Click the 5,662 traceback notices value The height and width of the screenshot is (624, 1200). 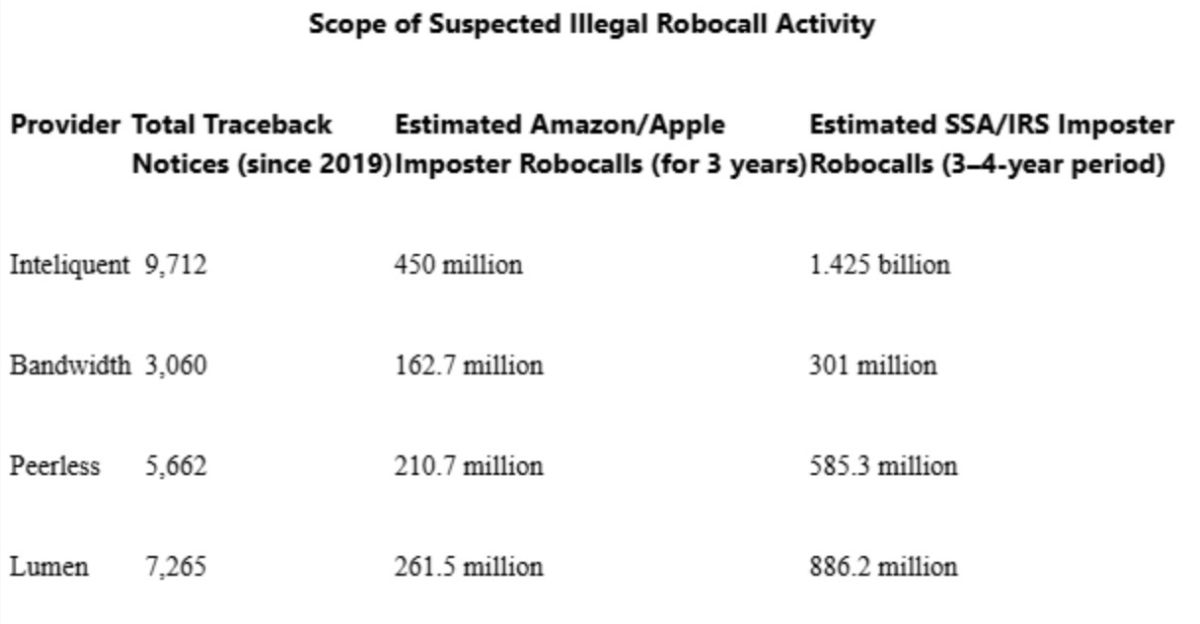[x=176, y=466]
